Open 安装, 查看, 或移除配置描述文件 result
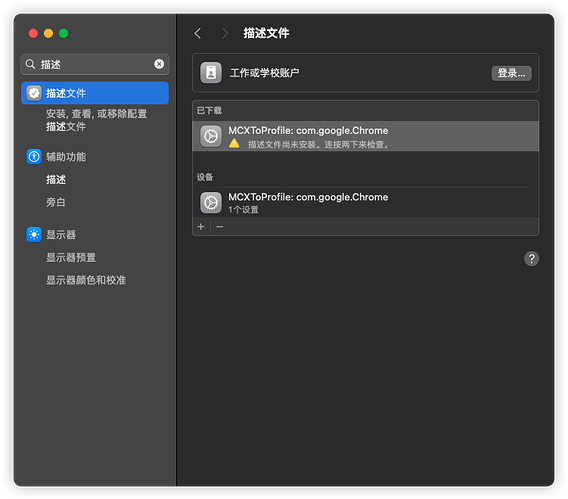Image resolution: width=568 pixels, height=499 pixels. tap(96, 120)
